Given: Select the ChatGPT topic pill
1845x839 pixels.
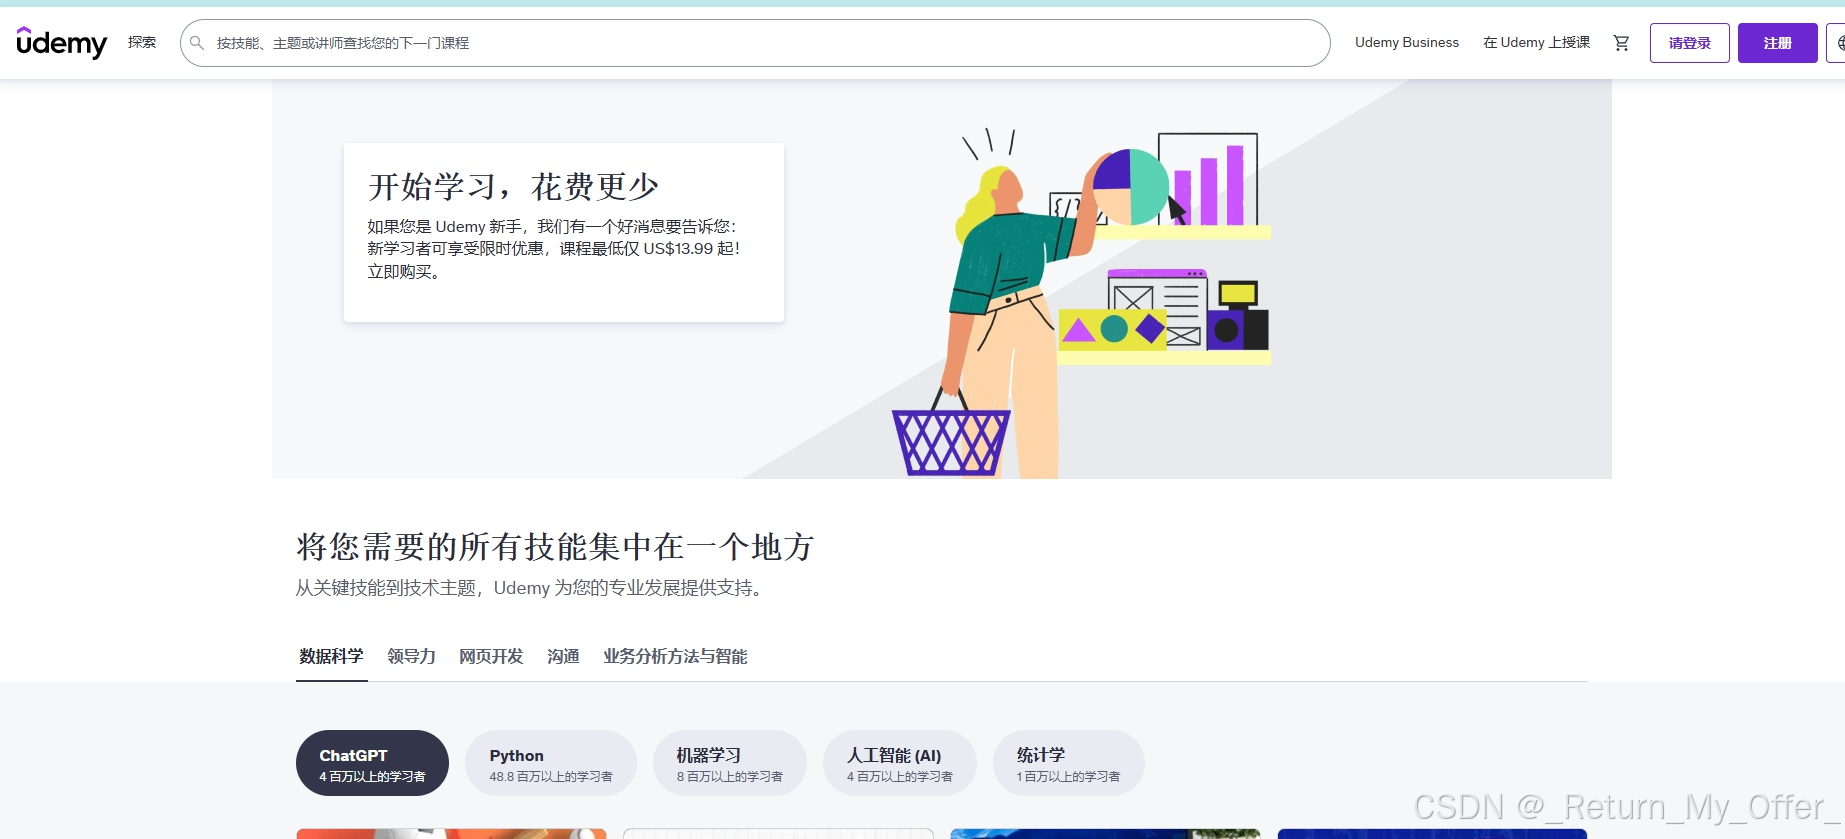Looking at the screenshot, I should coord(372,763).
